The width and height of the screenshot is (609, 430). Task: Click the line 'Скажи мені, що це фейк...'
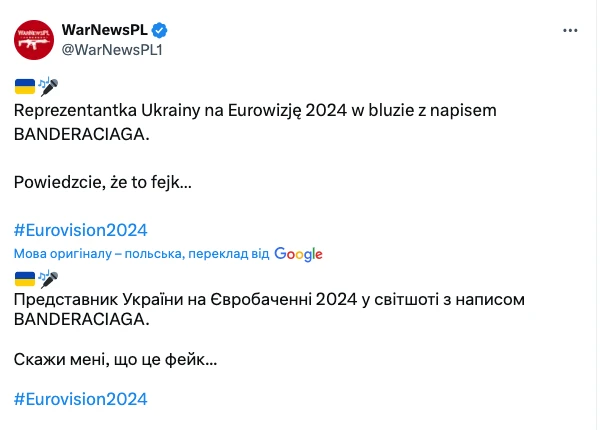tap(115, 360)
